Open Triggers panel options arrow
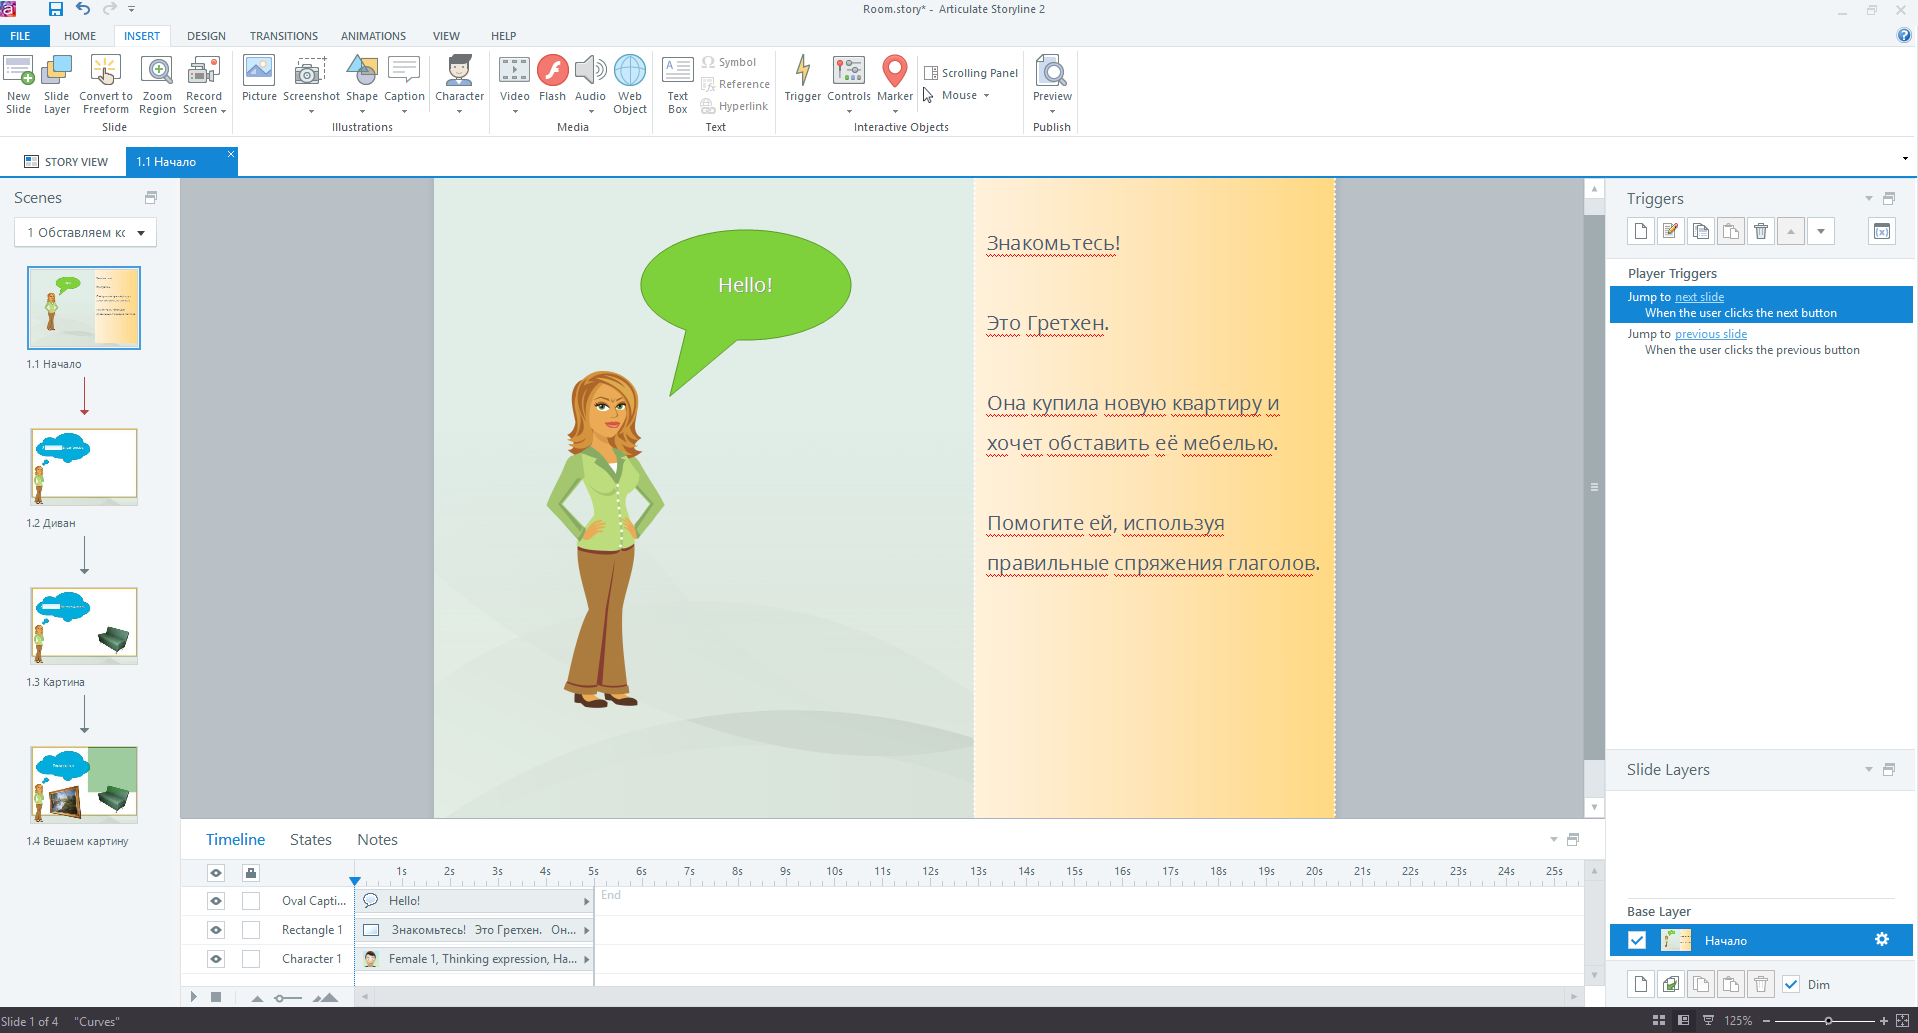The image size is (1918, 1033). 1868,198
